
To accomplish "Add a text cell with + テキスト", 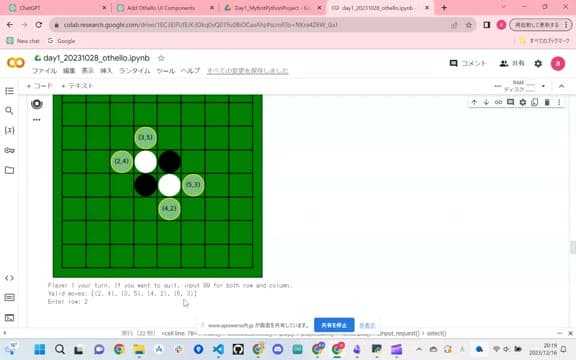I will pyautogui.click(x=77, y=86).
